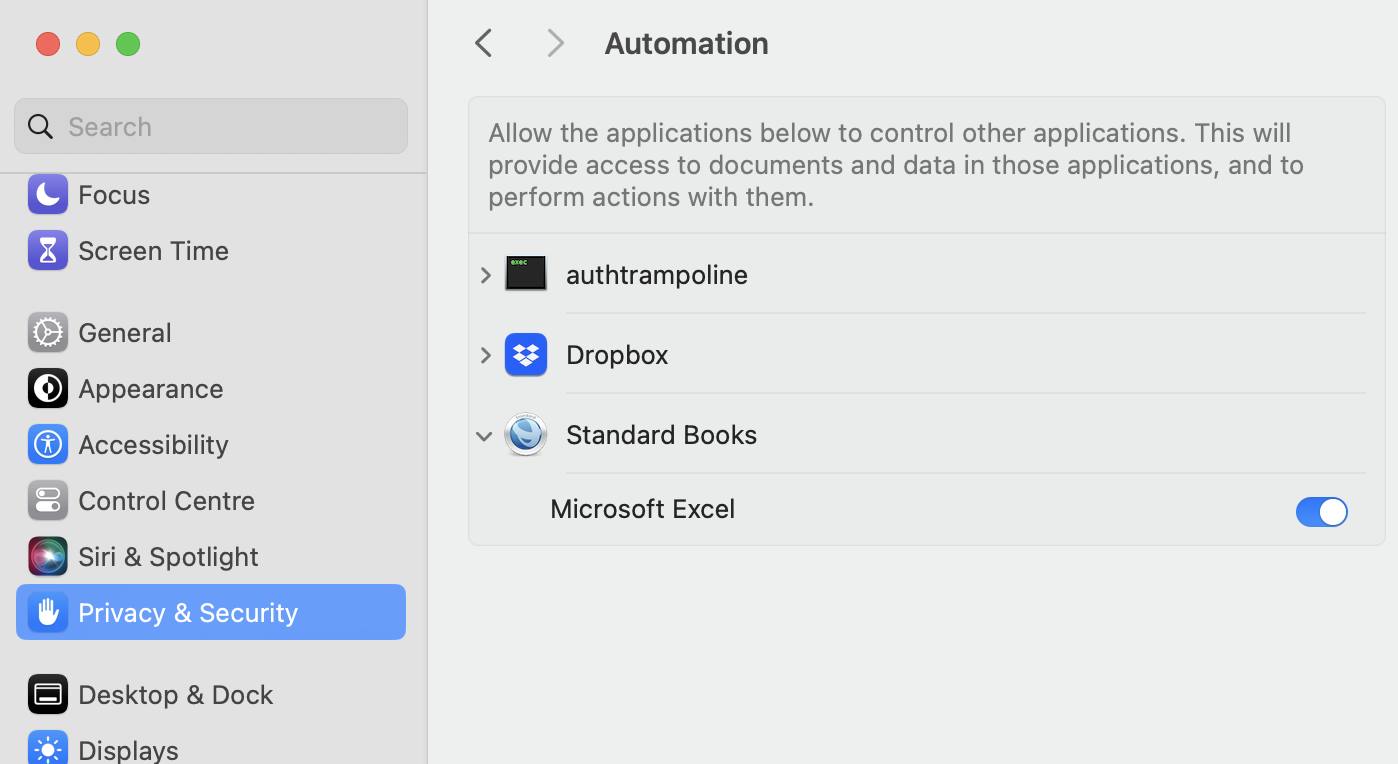Click the Siri & Spotlight icon
Screen dimensions: 1398x764
[47, 556]
